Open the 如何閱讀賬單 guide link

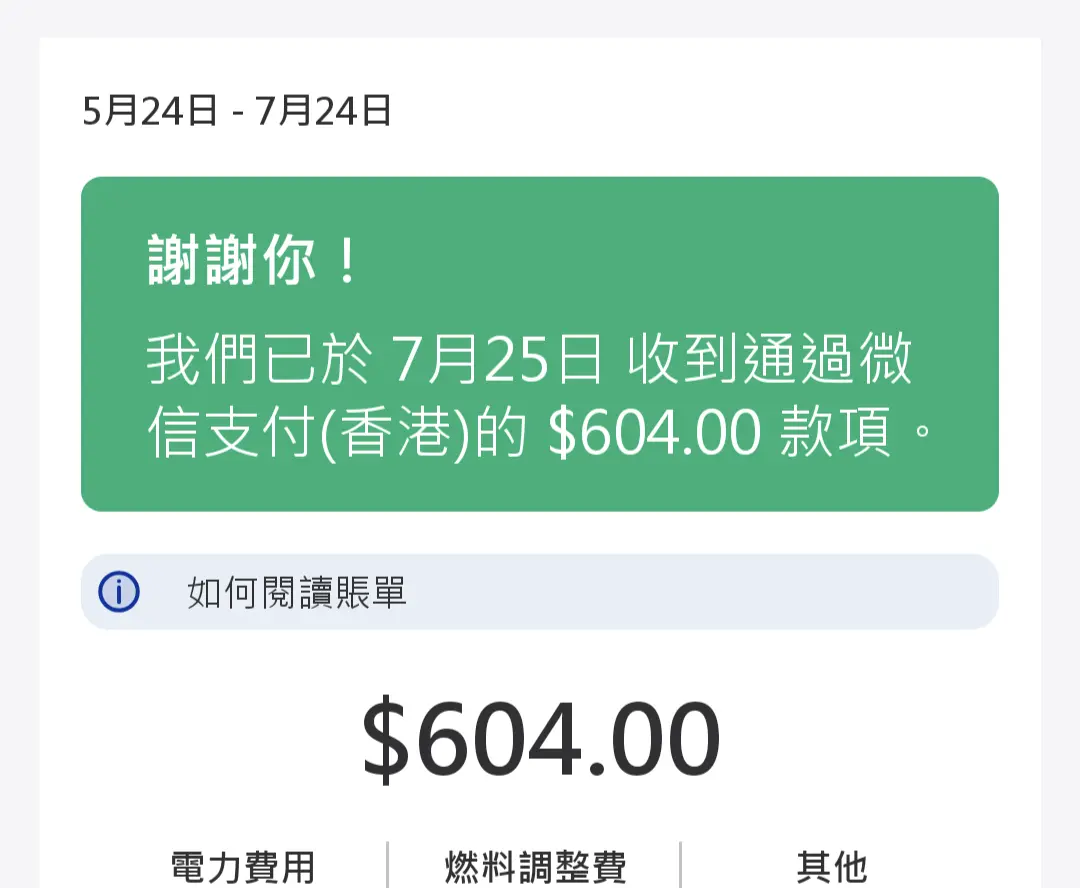pyautogui.click(x=297, y=592)
